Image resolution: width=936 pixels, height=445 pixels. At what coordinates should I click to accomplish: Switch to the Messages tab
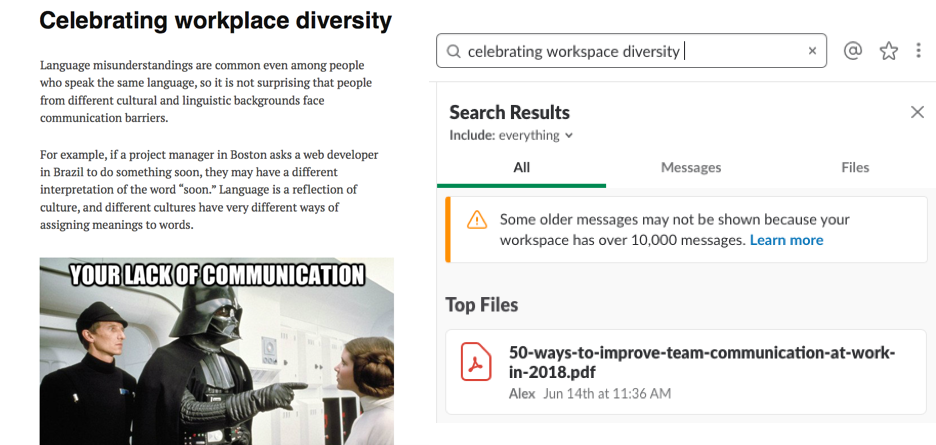691,168
